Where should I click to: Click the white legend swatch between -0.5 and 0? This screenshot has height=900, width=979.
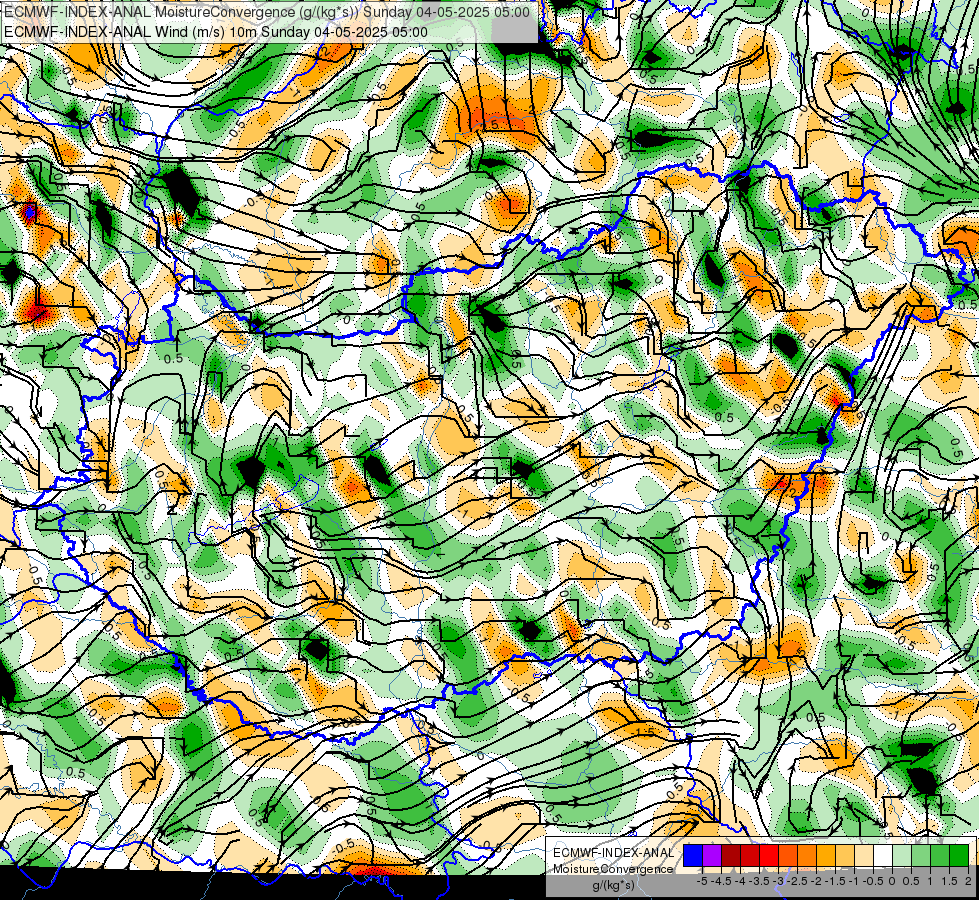pyautogui.click(x=883, y=856)
